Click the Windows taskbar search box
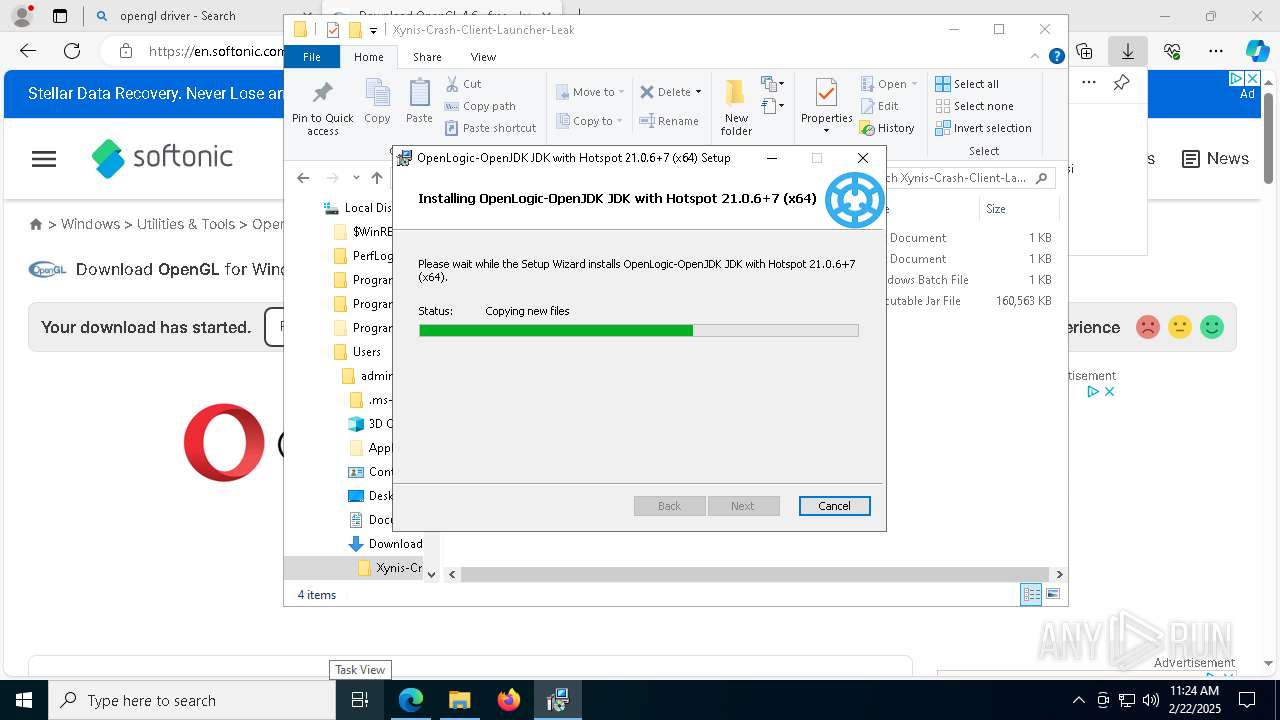The height and width of the screenshot is (720, 1280). pyautogui.click(x=191, y=700)
